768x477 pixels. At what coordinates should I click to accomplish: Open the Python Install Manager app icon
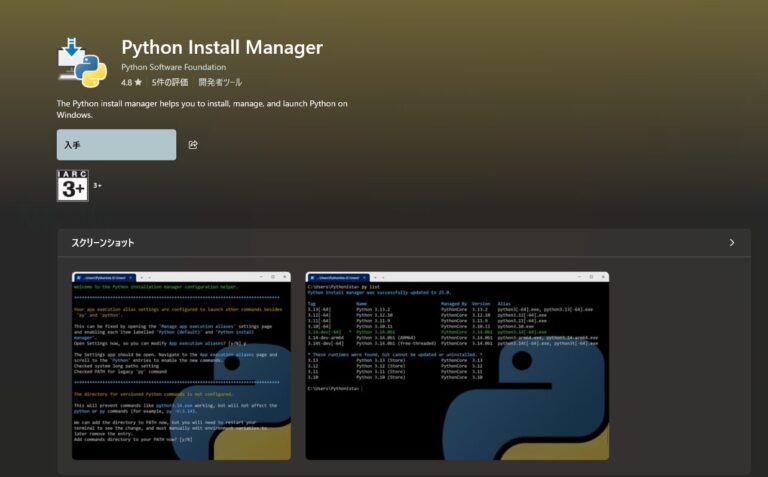click(82, 62)
